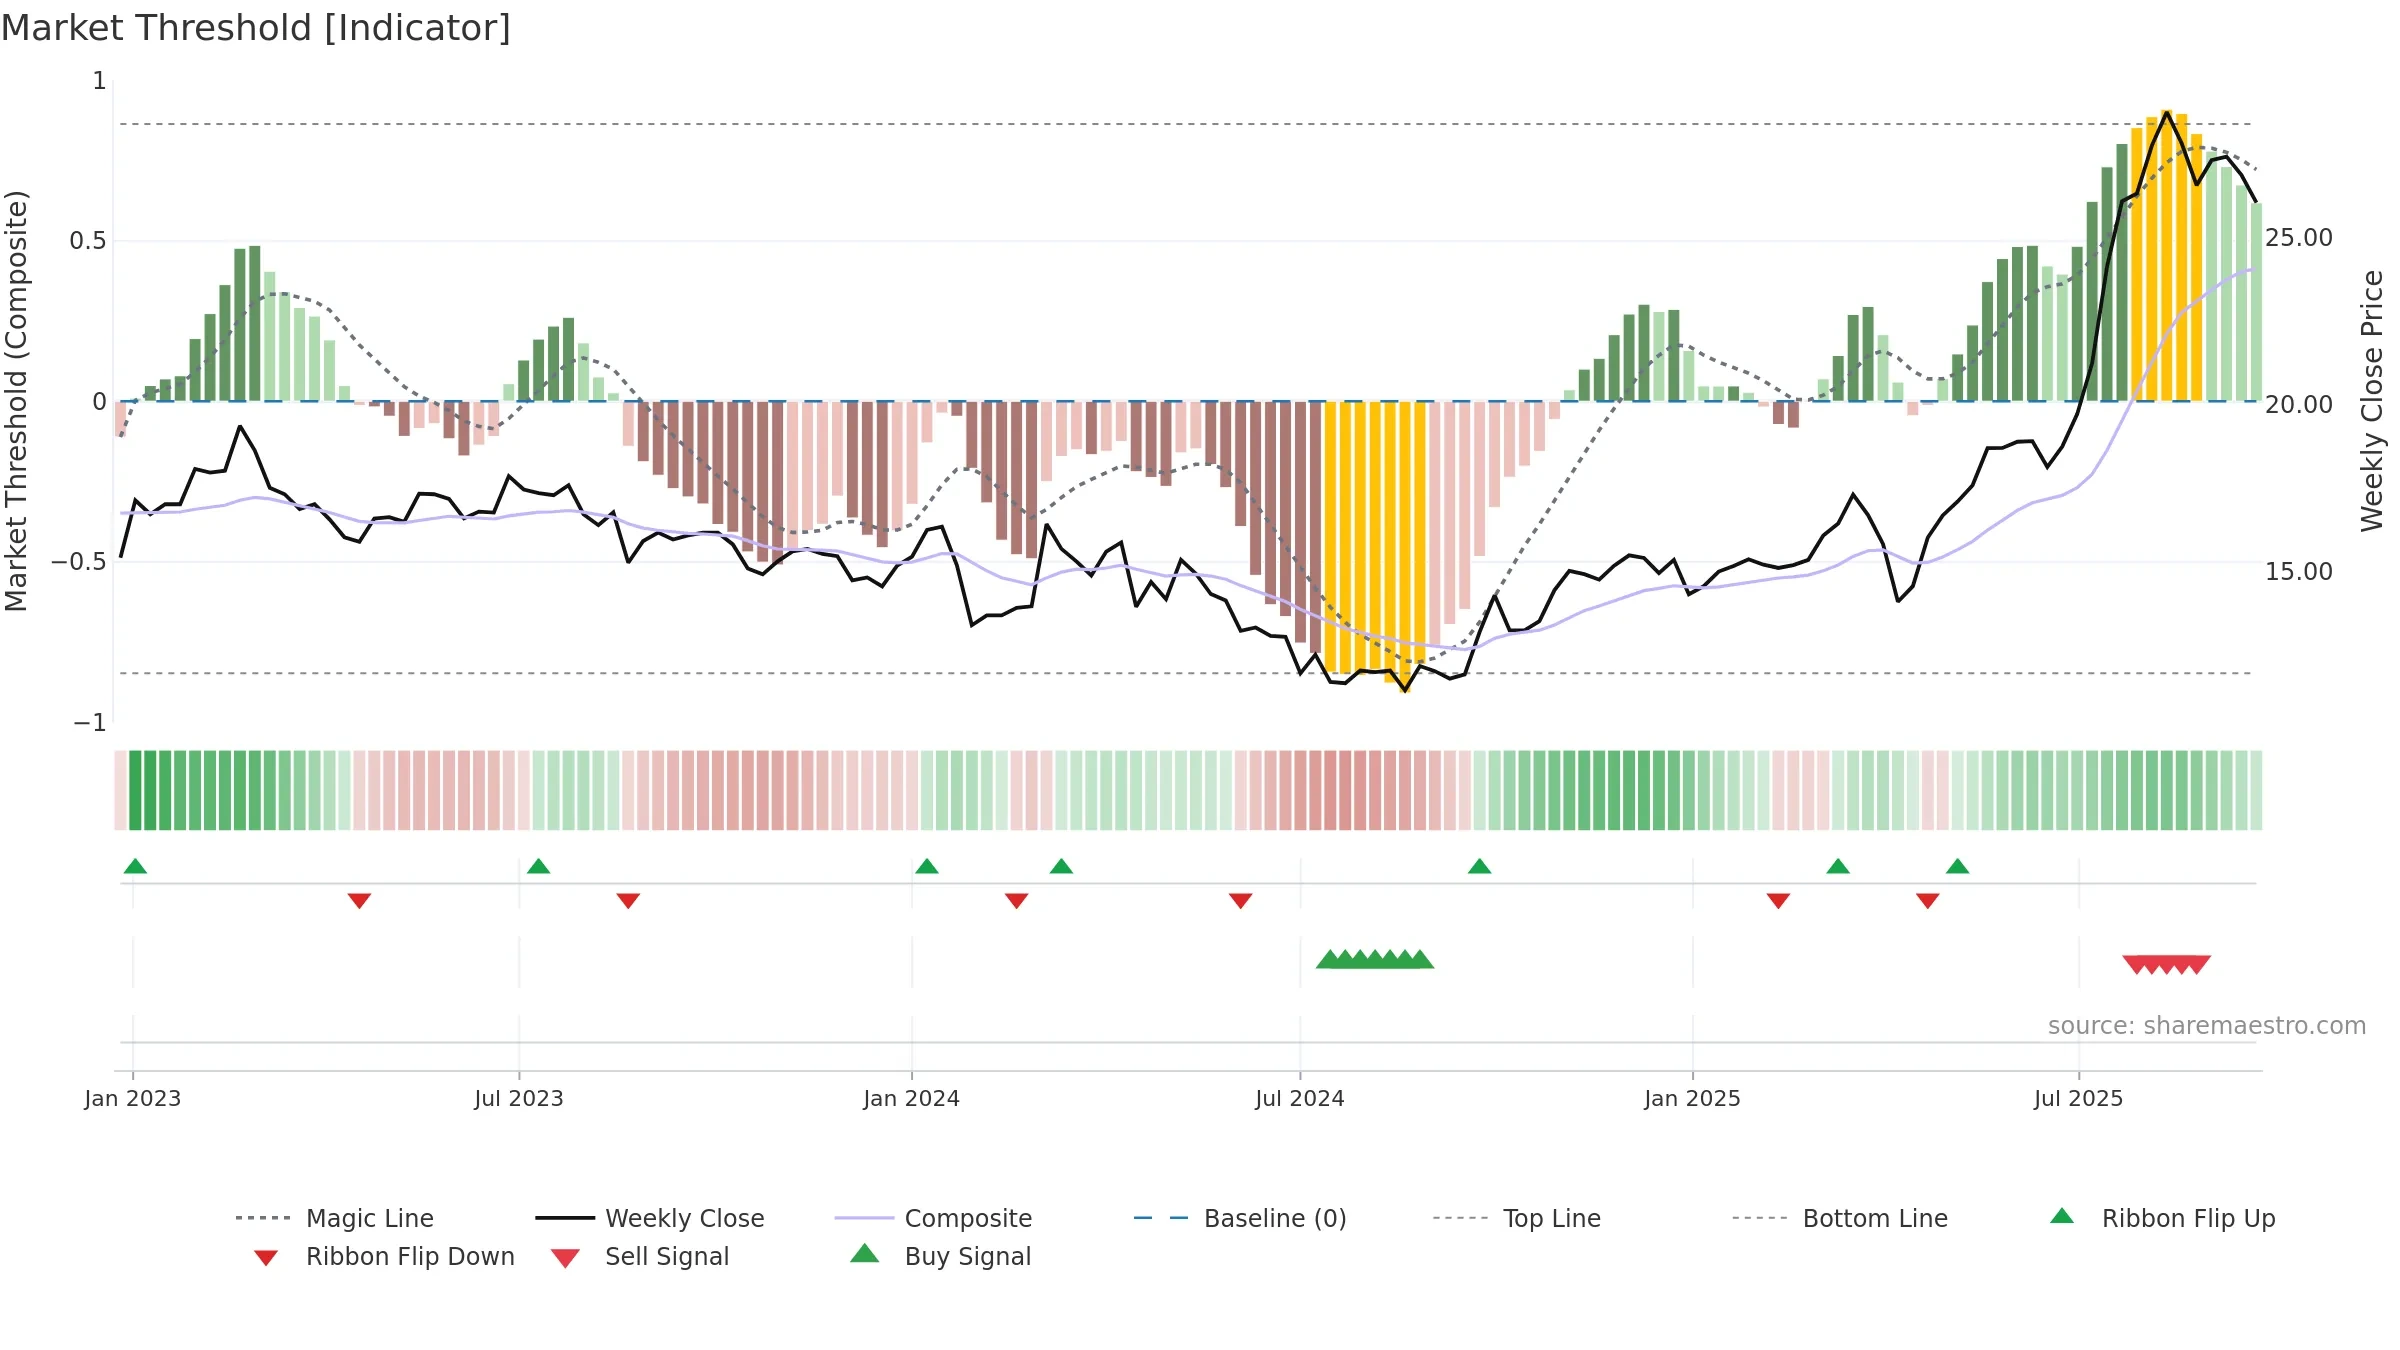Click the Weekly Close Price axis title
2400x1350 pixels.
2372,401
